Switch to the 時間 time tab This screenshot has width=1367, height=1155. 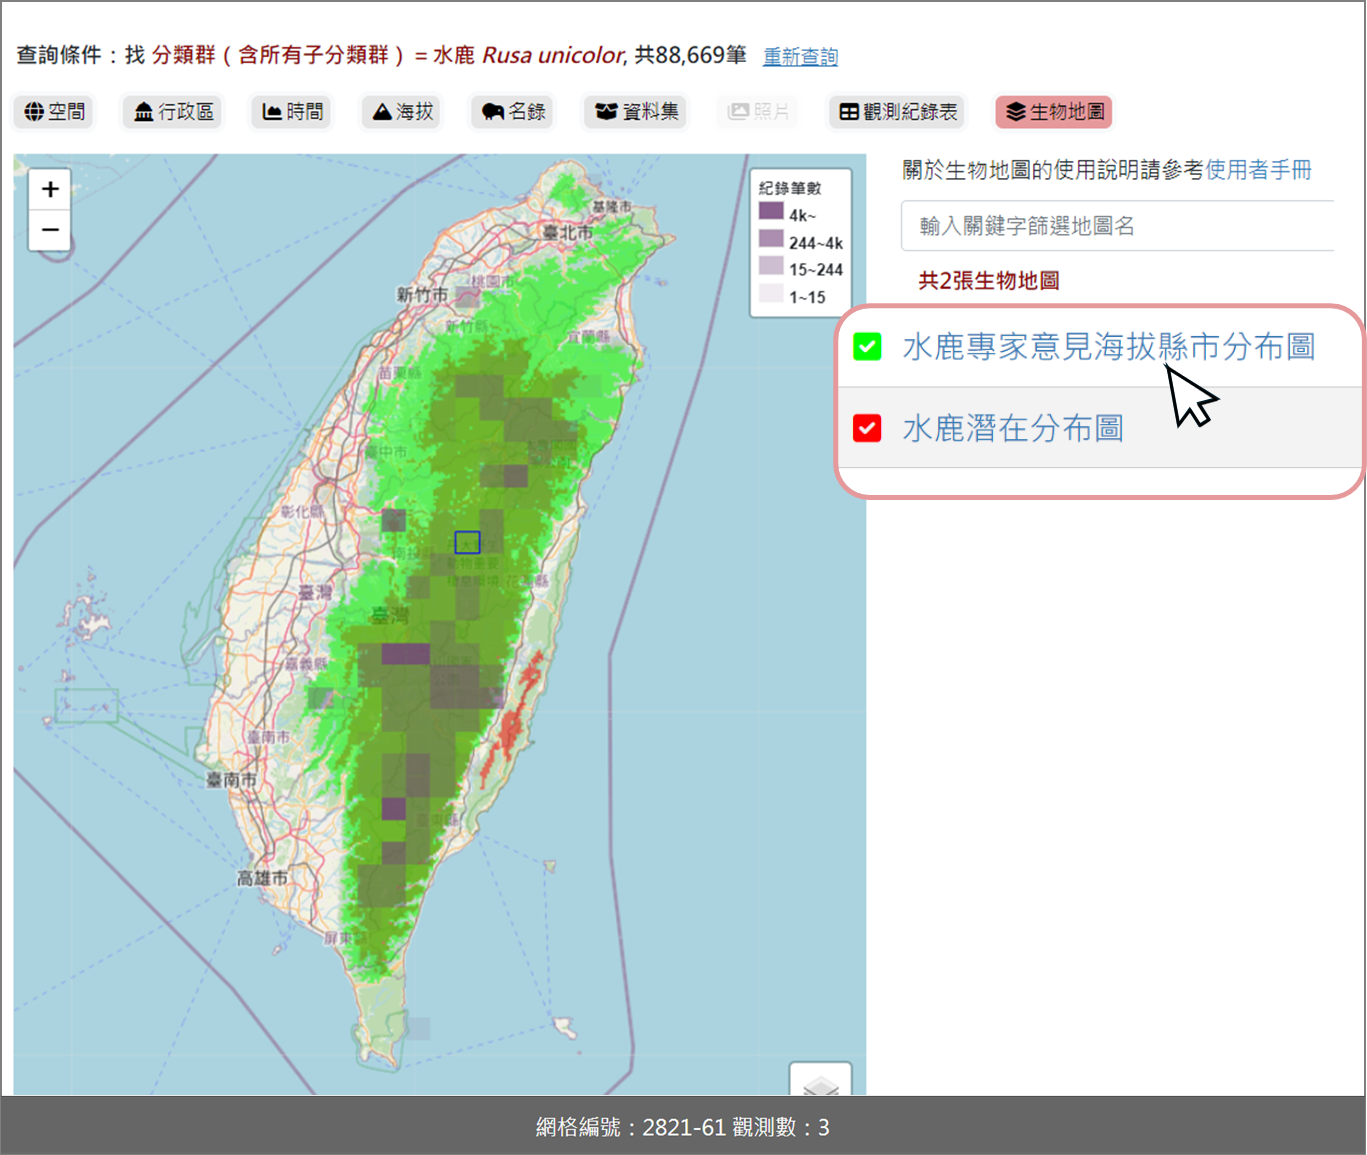click(293, 112)
